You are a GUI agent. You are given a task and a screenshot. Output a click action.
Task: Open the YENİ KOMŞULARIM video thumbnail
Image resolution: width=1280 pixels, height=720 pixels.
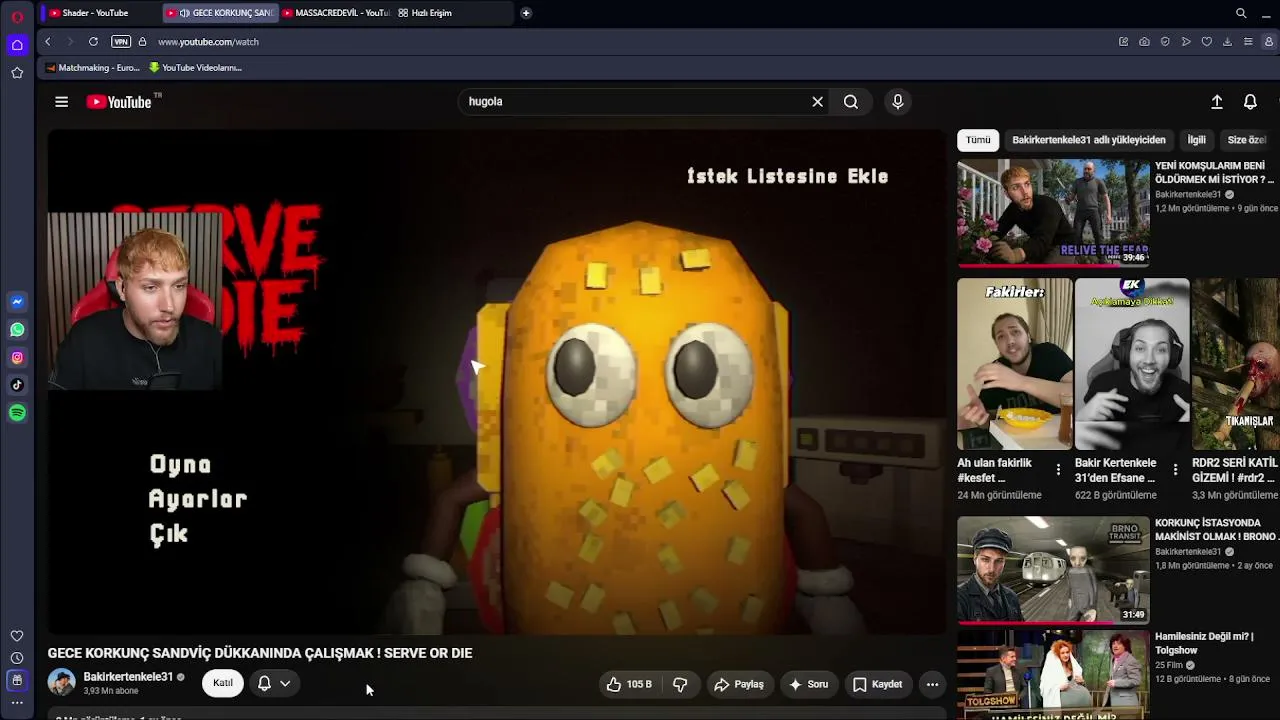tap(1053, 213)
